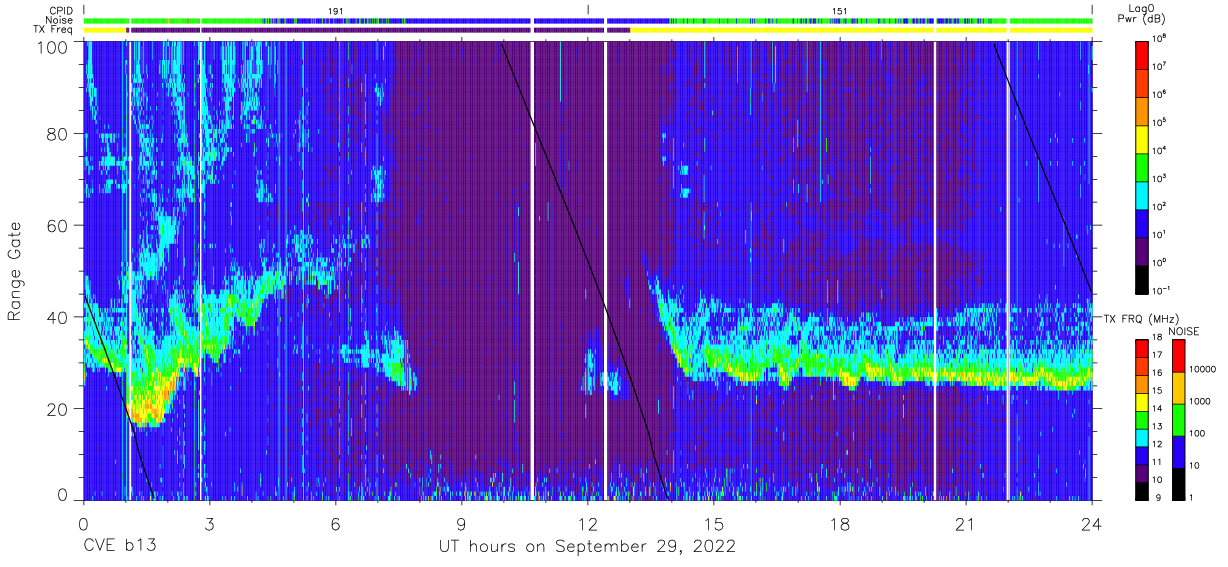Pick the purple 10–11 MHz TX FRQ swatch

(1144, 471)
